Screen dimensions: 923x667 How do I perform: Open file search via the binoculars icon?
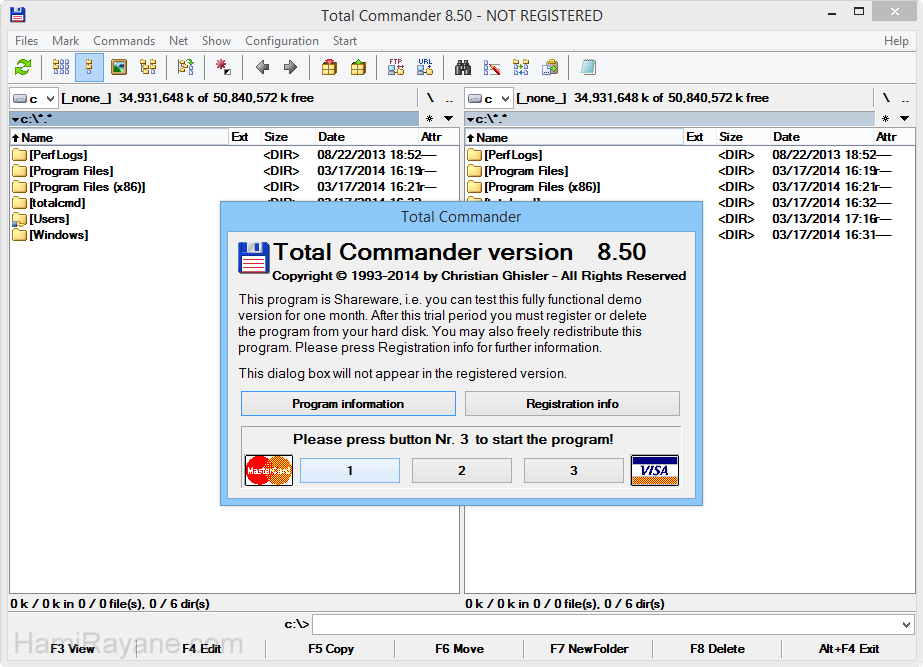463,67
